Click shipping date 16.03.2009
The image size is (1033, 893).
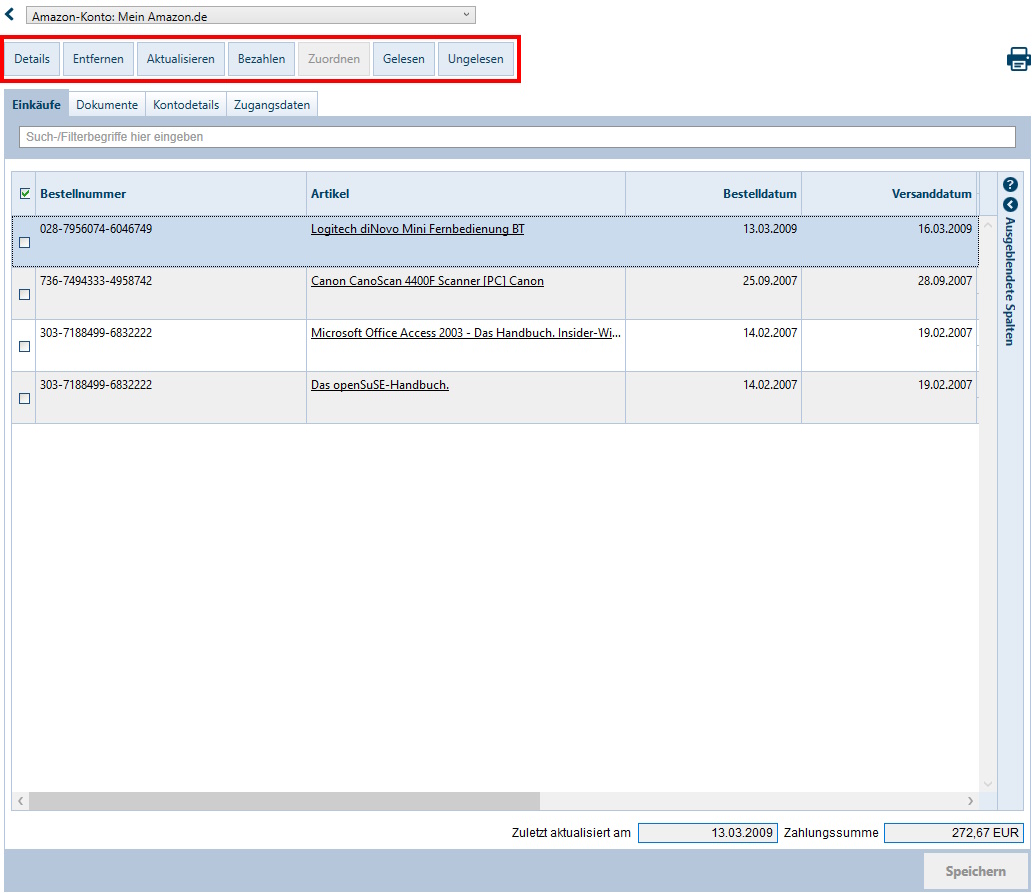(x=945, y=229)
